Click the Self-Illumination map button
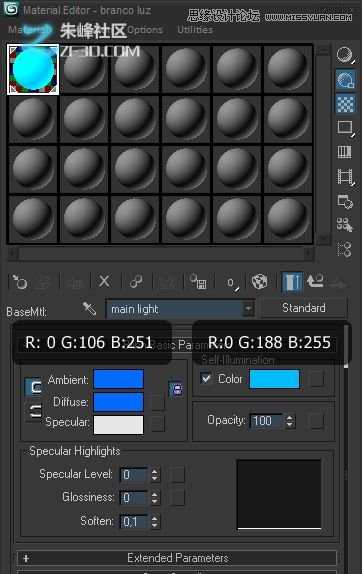 (x=317, y=379)
